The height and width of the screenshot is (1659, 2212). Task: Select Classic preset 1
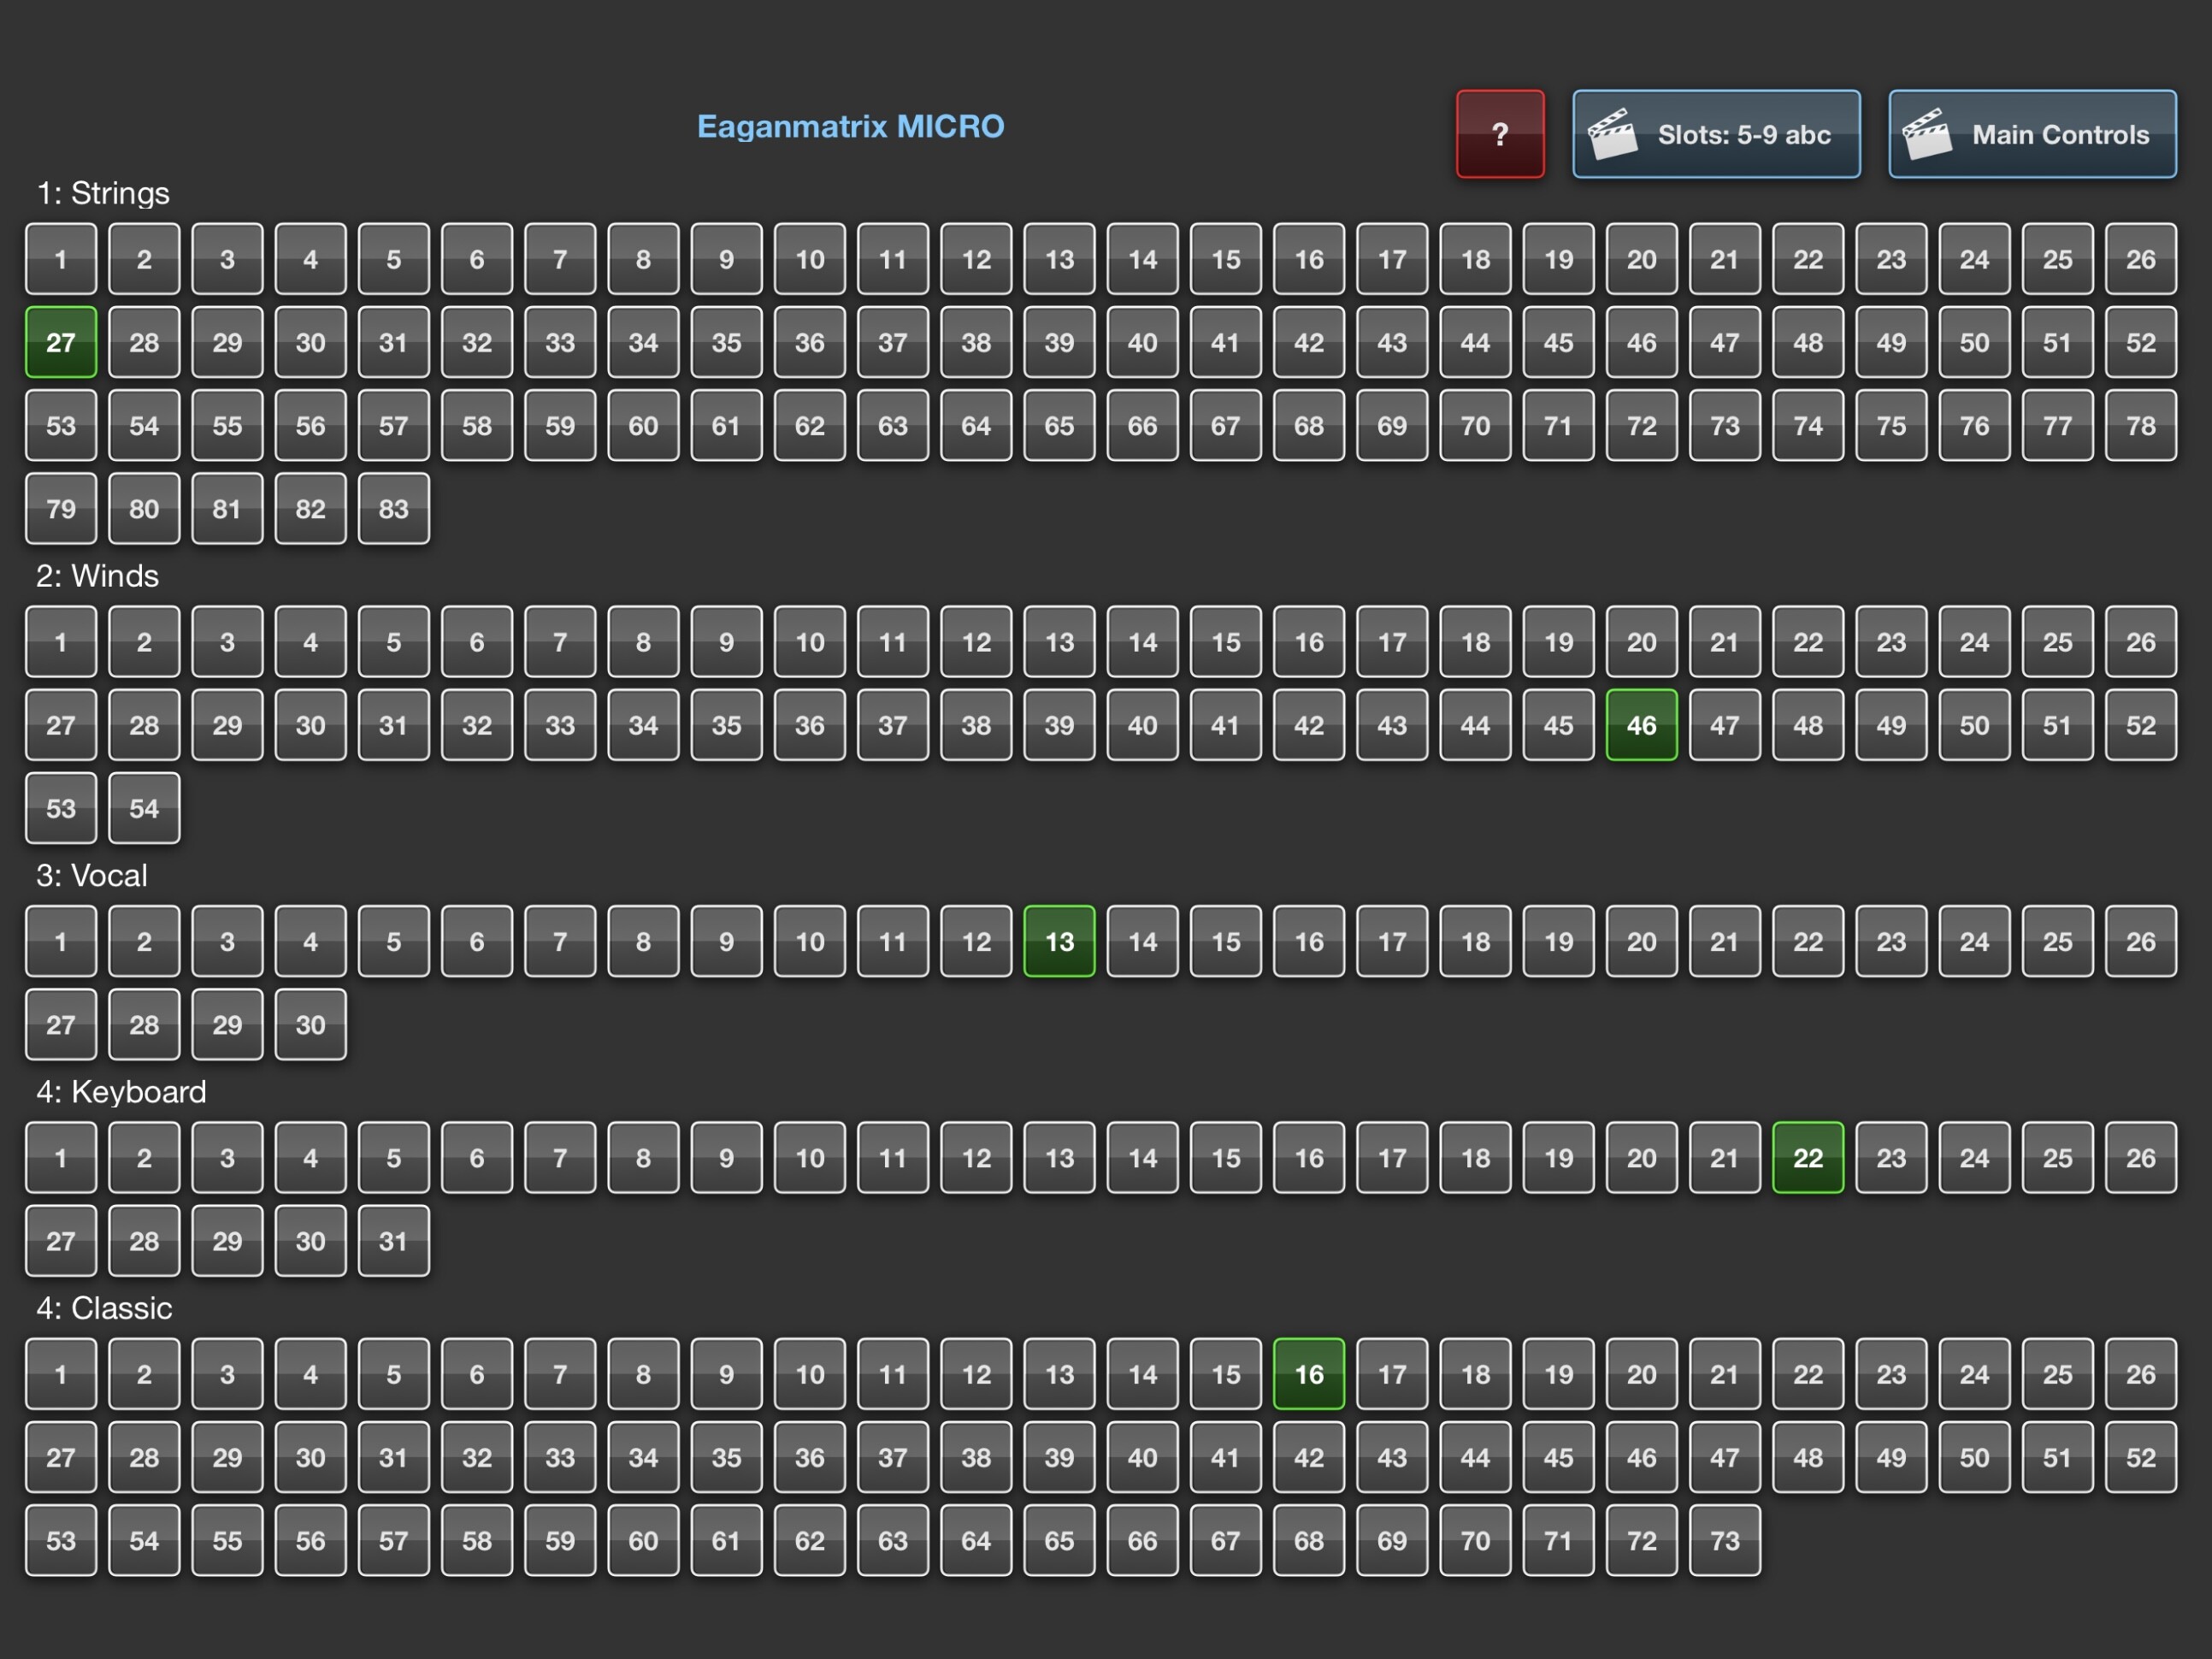(61, 1373)
